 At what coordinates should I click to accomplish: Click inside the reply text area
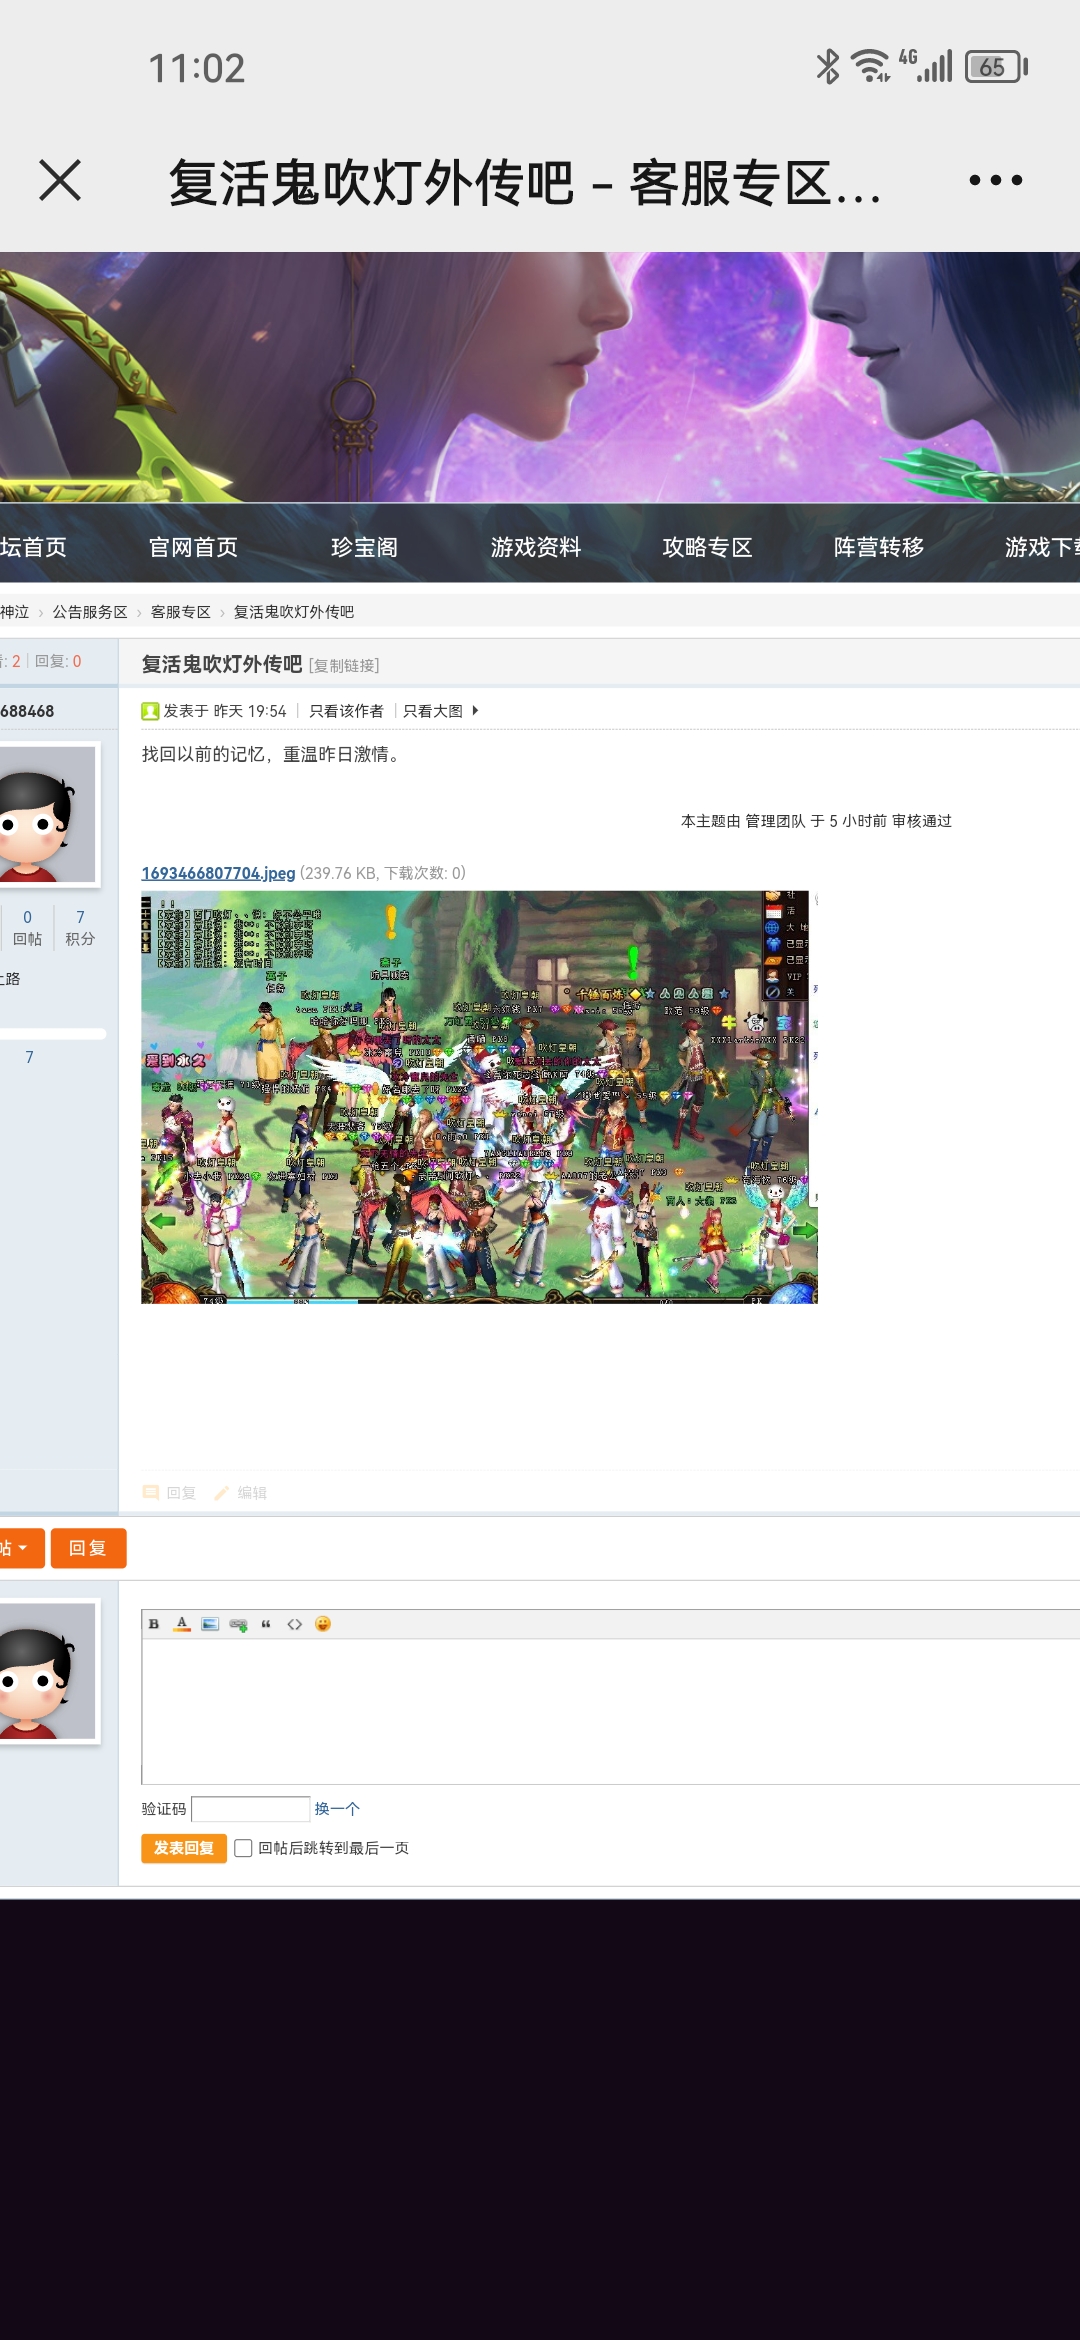610,1711
